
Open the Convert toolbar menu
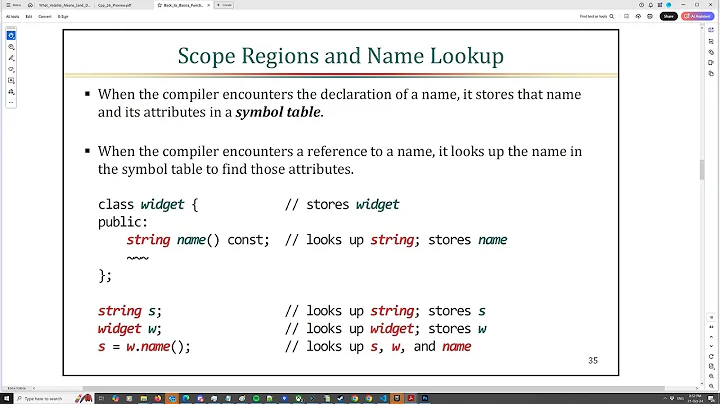point(45,17)
